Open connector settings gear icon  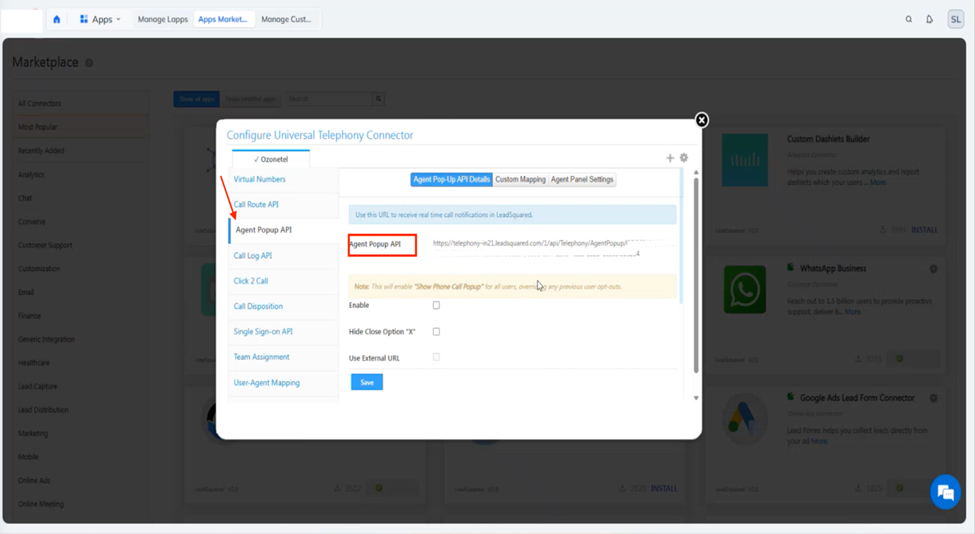(x=684, y=158)
